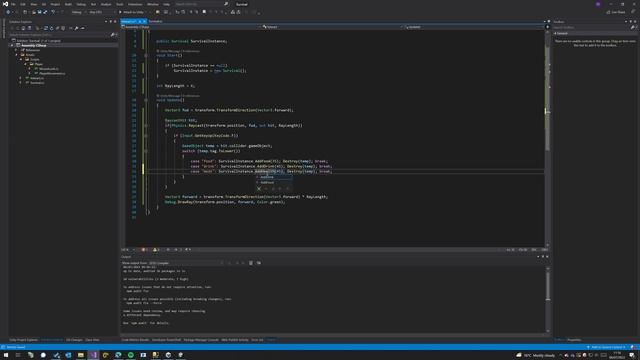Open the Analyze menu
Viewport: 640px width, 360px height.
106,4
